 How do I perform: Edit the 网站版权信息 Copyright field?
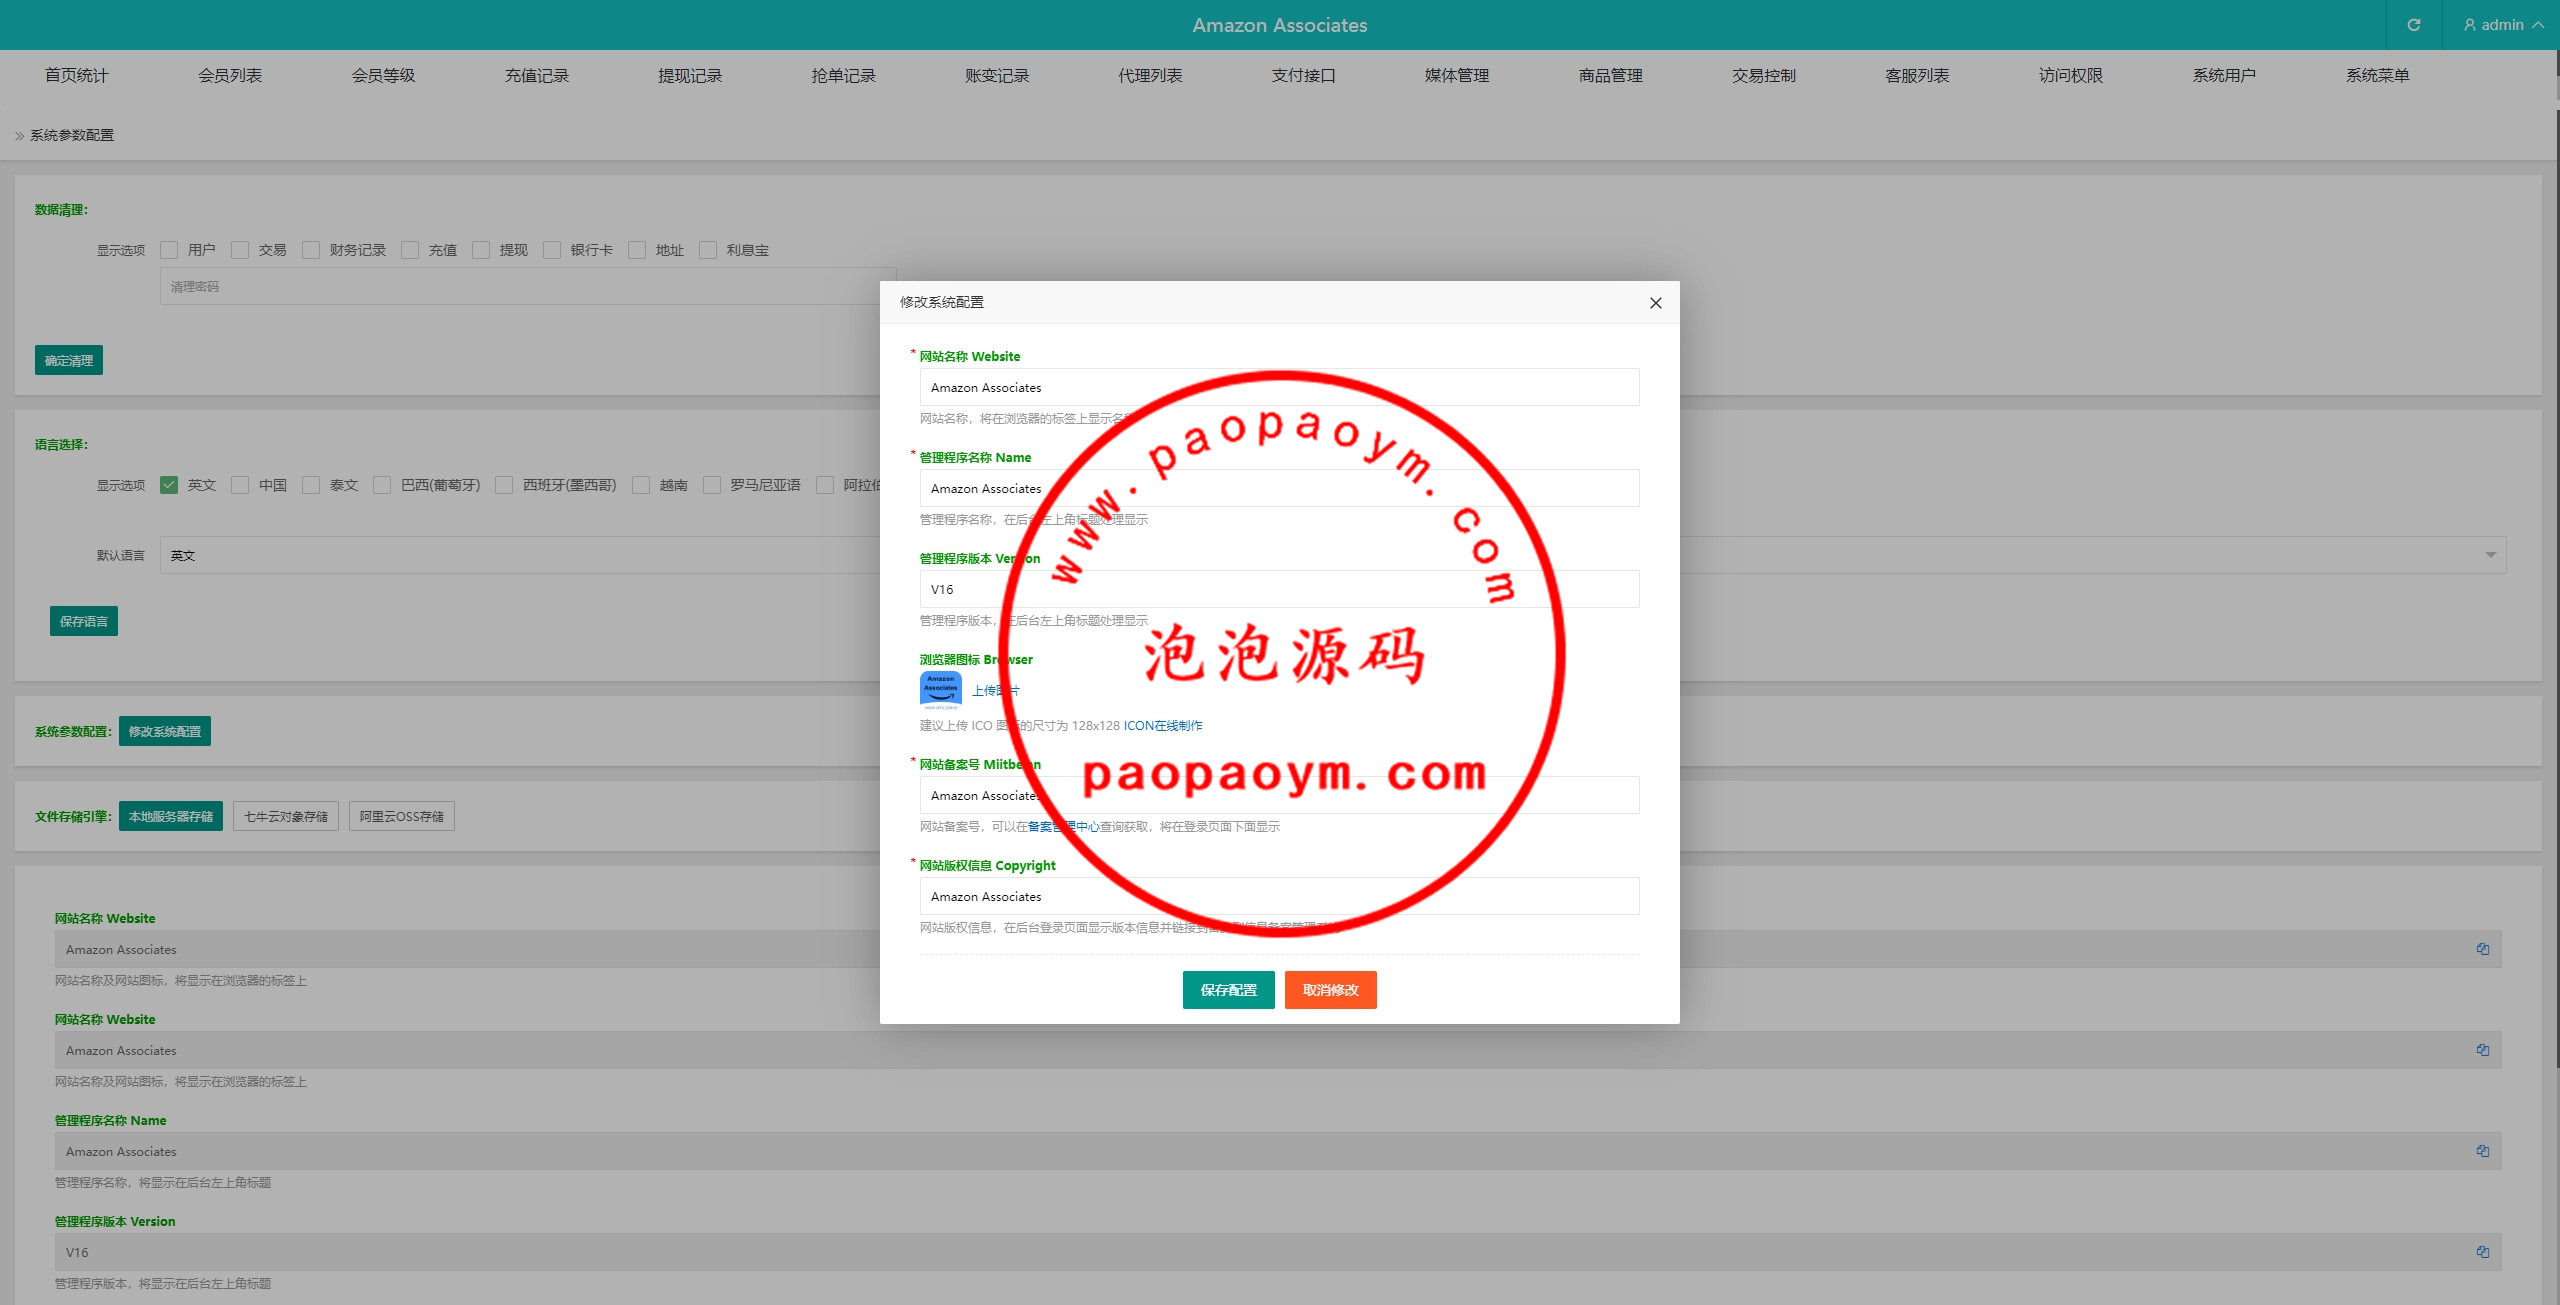pos(1279,896)
